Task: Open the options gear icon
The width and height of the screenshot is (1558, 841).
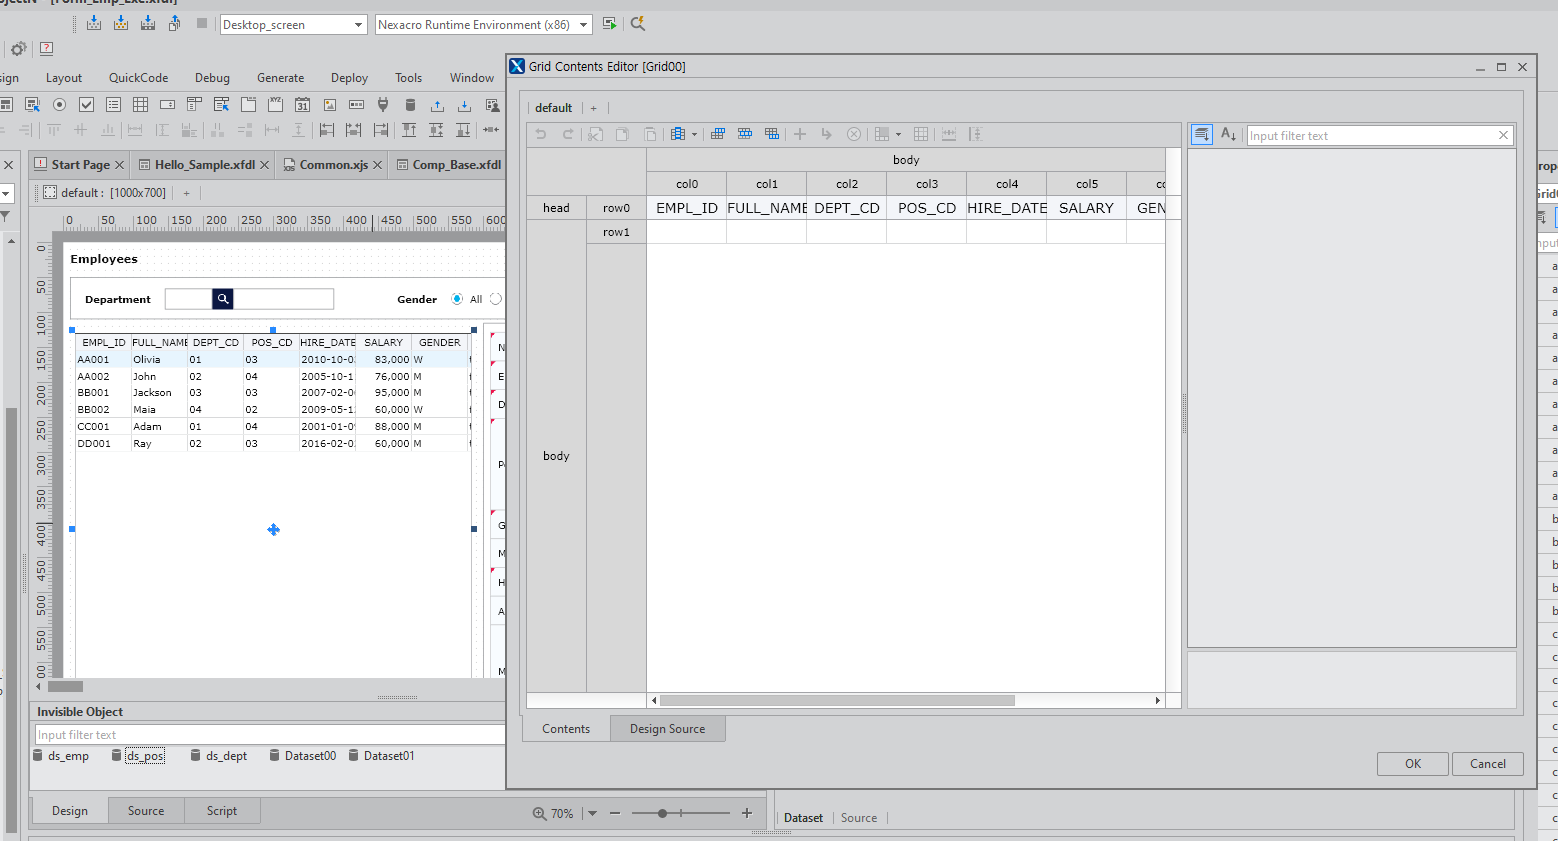Action: point(18,48)
